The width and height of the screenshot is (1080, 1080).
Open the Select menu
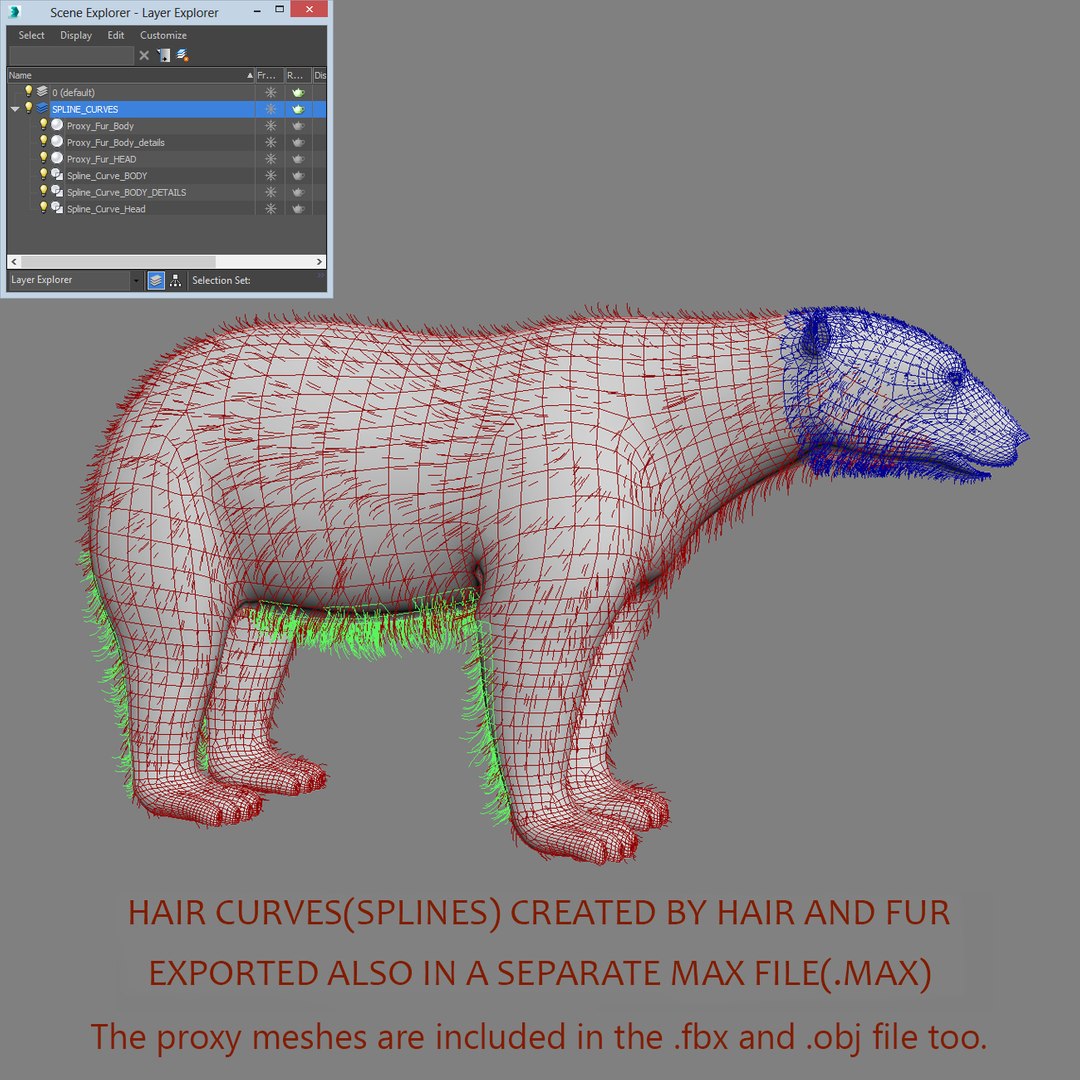[31, 35]
